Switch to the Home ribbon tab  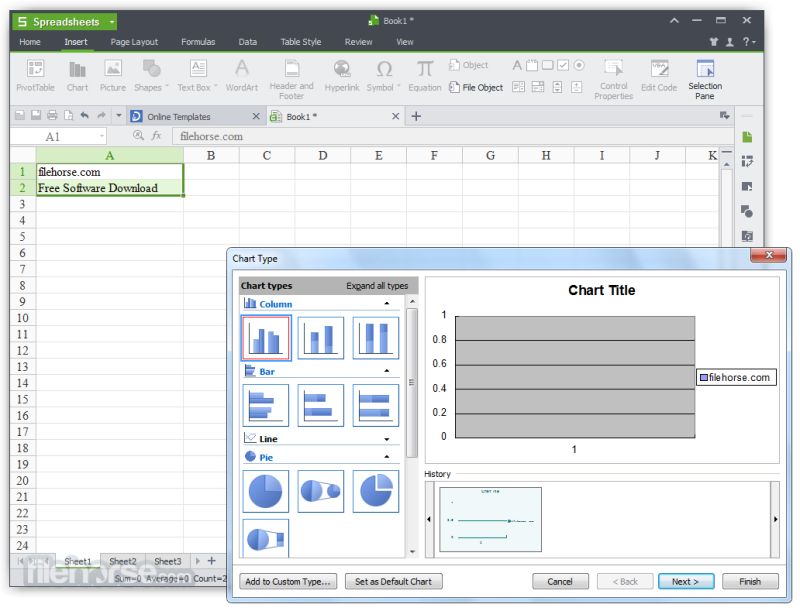(x=30, y=42)
